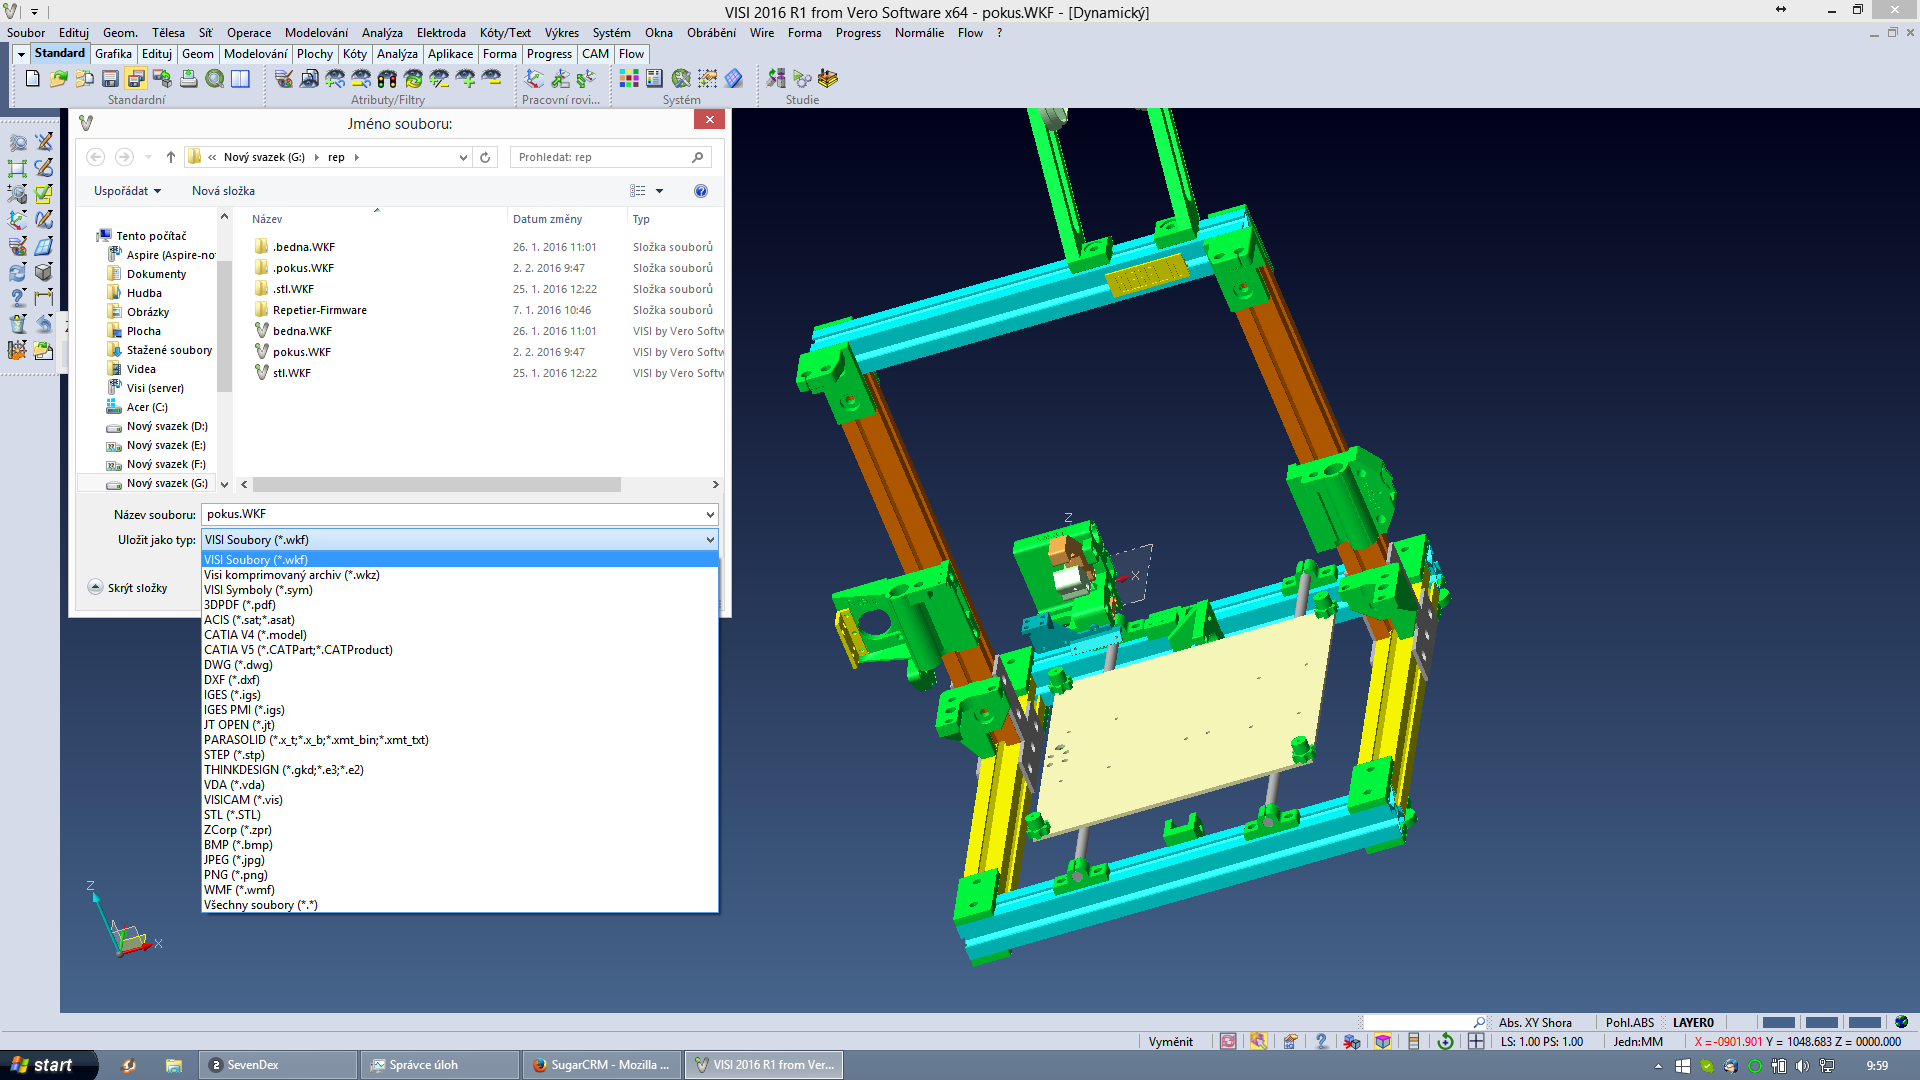This screenshot has width=1920, height=1080.
Task: Click the blue help icon in save dialog
Action: [x=701, y=191]
